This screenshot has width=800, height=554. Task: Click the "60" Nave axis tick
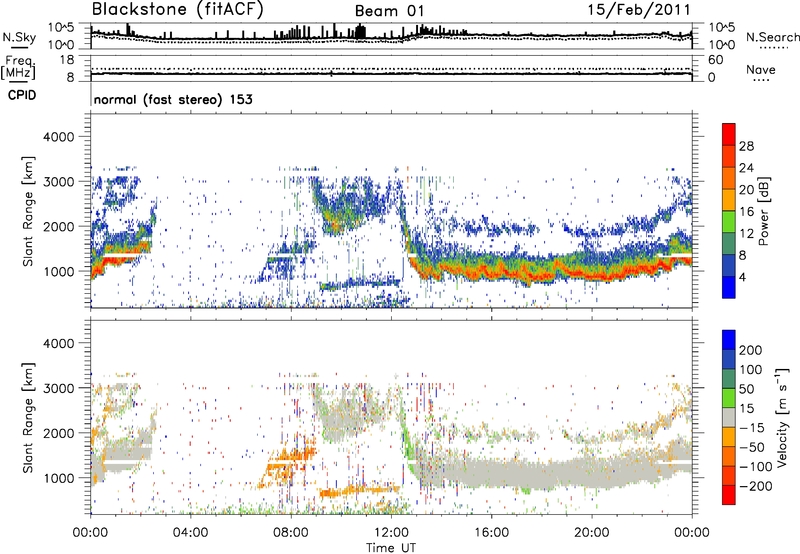pyautogui.click(x=715, y=60)
